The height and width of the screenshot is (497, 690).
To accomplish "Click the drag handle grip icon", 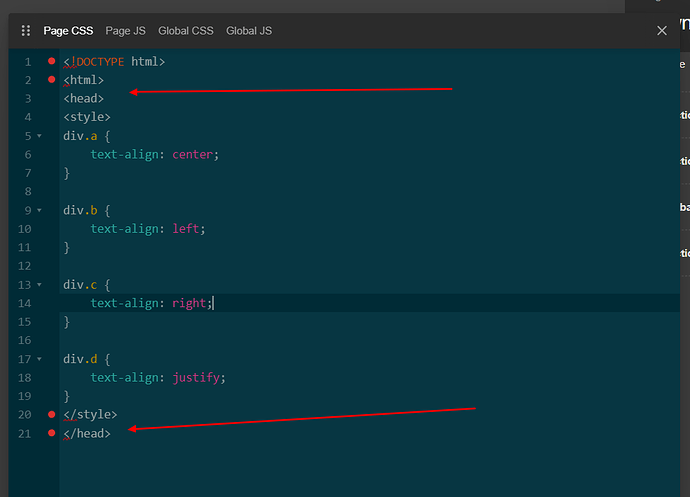I will point(26,31).
